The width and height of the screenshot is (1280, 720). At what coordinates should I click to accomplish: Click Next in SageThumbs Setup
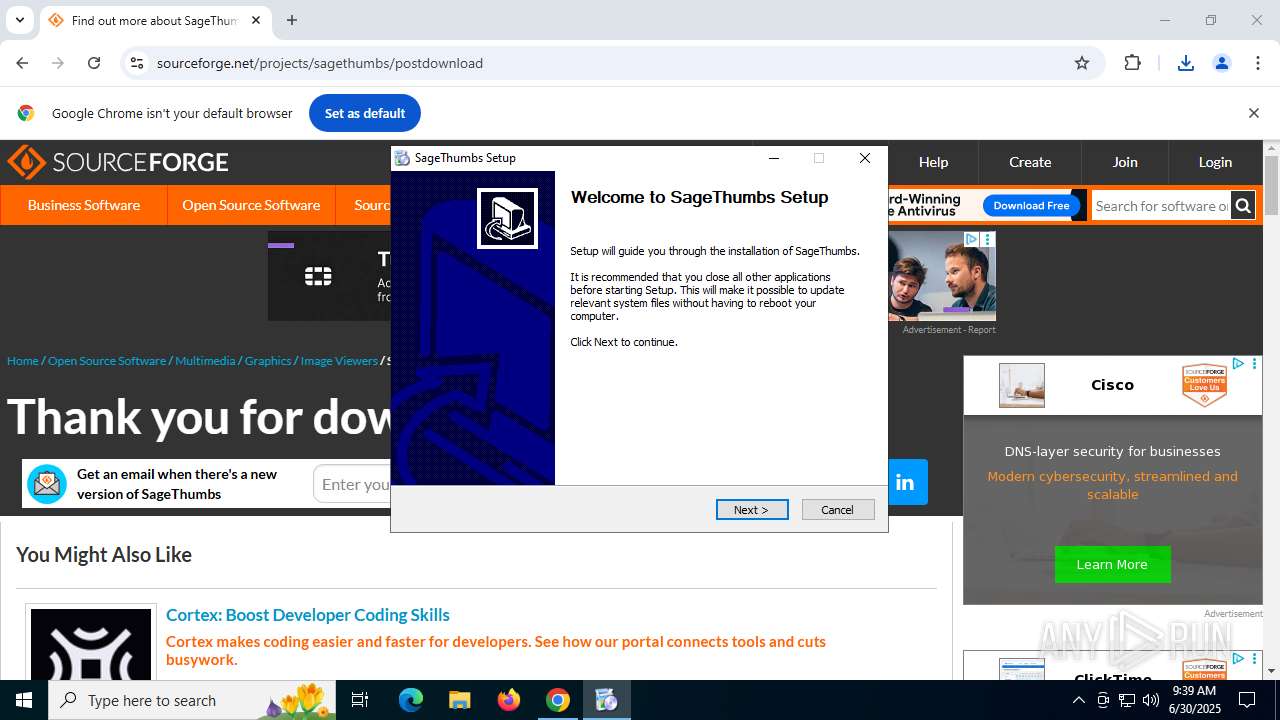tap(752, 510)
